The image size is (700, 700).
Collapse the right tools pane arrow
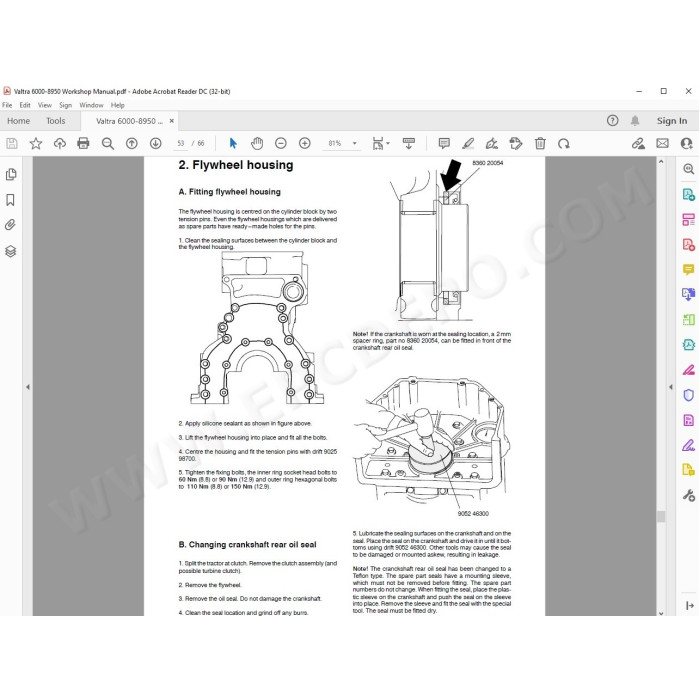(671, 387)
